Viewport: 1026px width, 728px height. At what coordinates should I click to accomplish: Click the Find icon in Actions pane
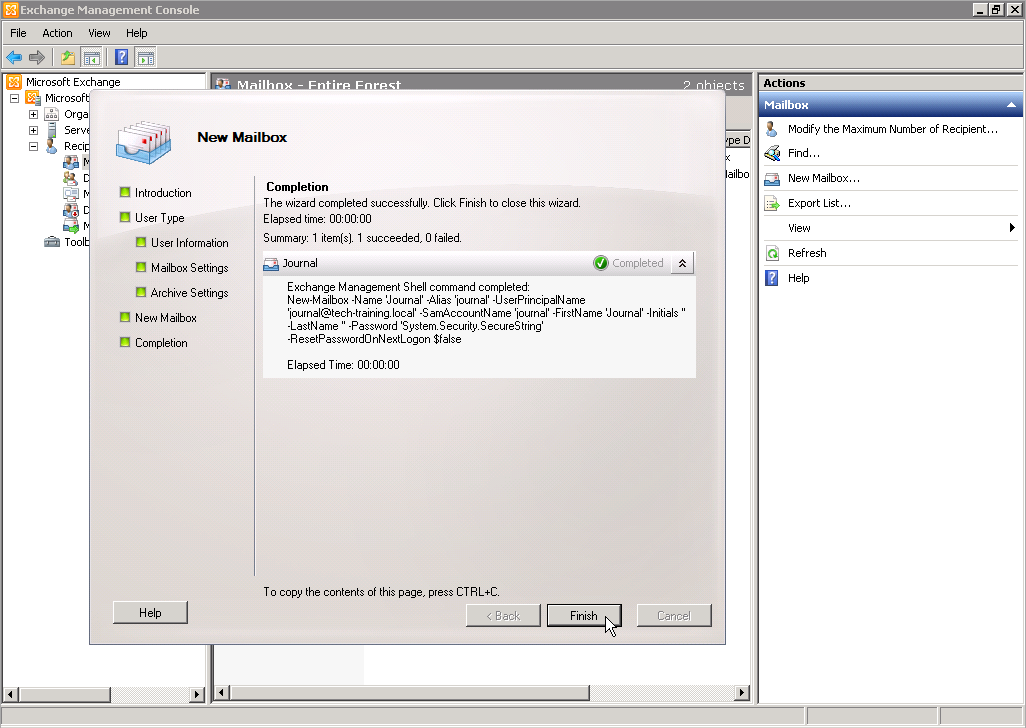point(772,153)
